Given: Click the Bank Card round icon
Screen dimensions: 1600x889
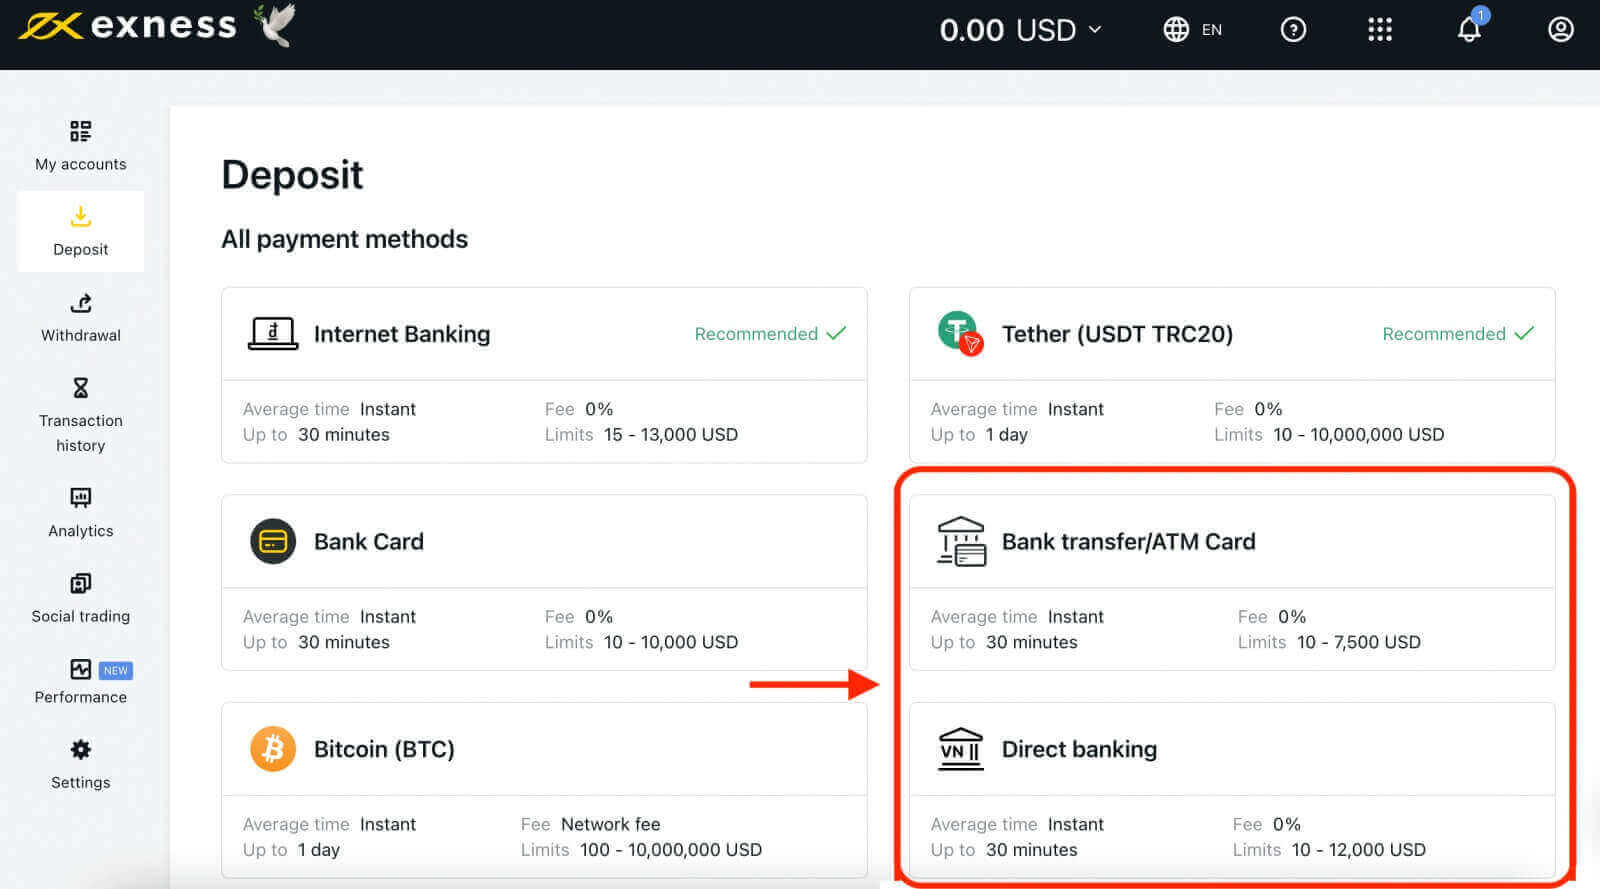Looking at the screenshot, I should [x=272, y=541].
